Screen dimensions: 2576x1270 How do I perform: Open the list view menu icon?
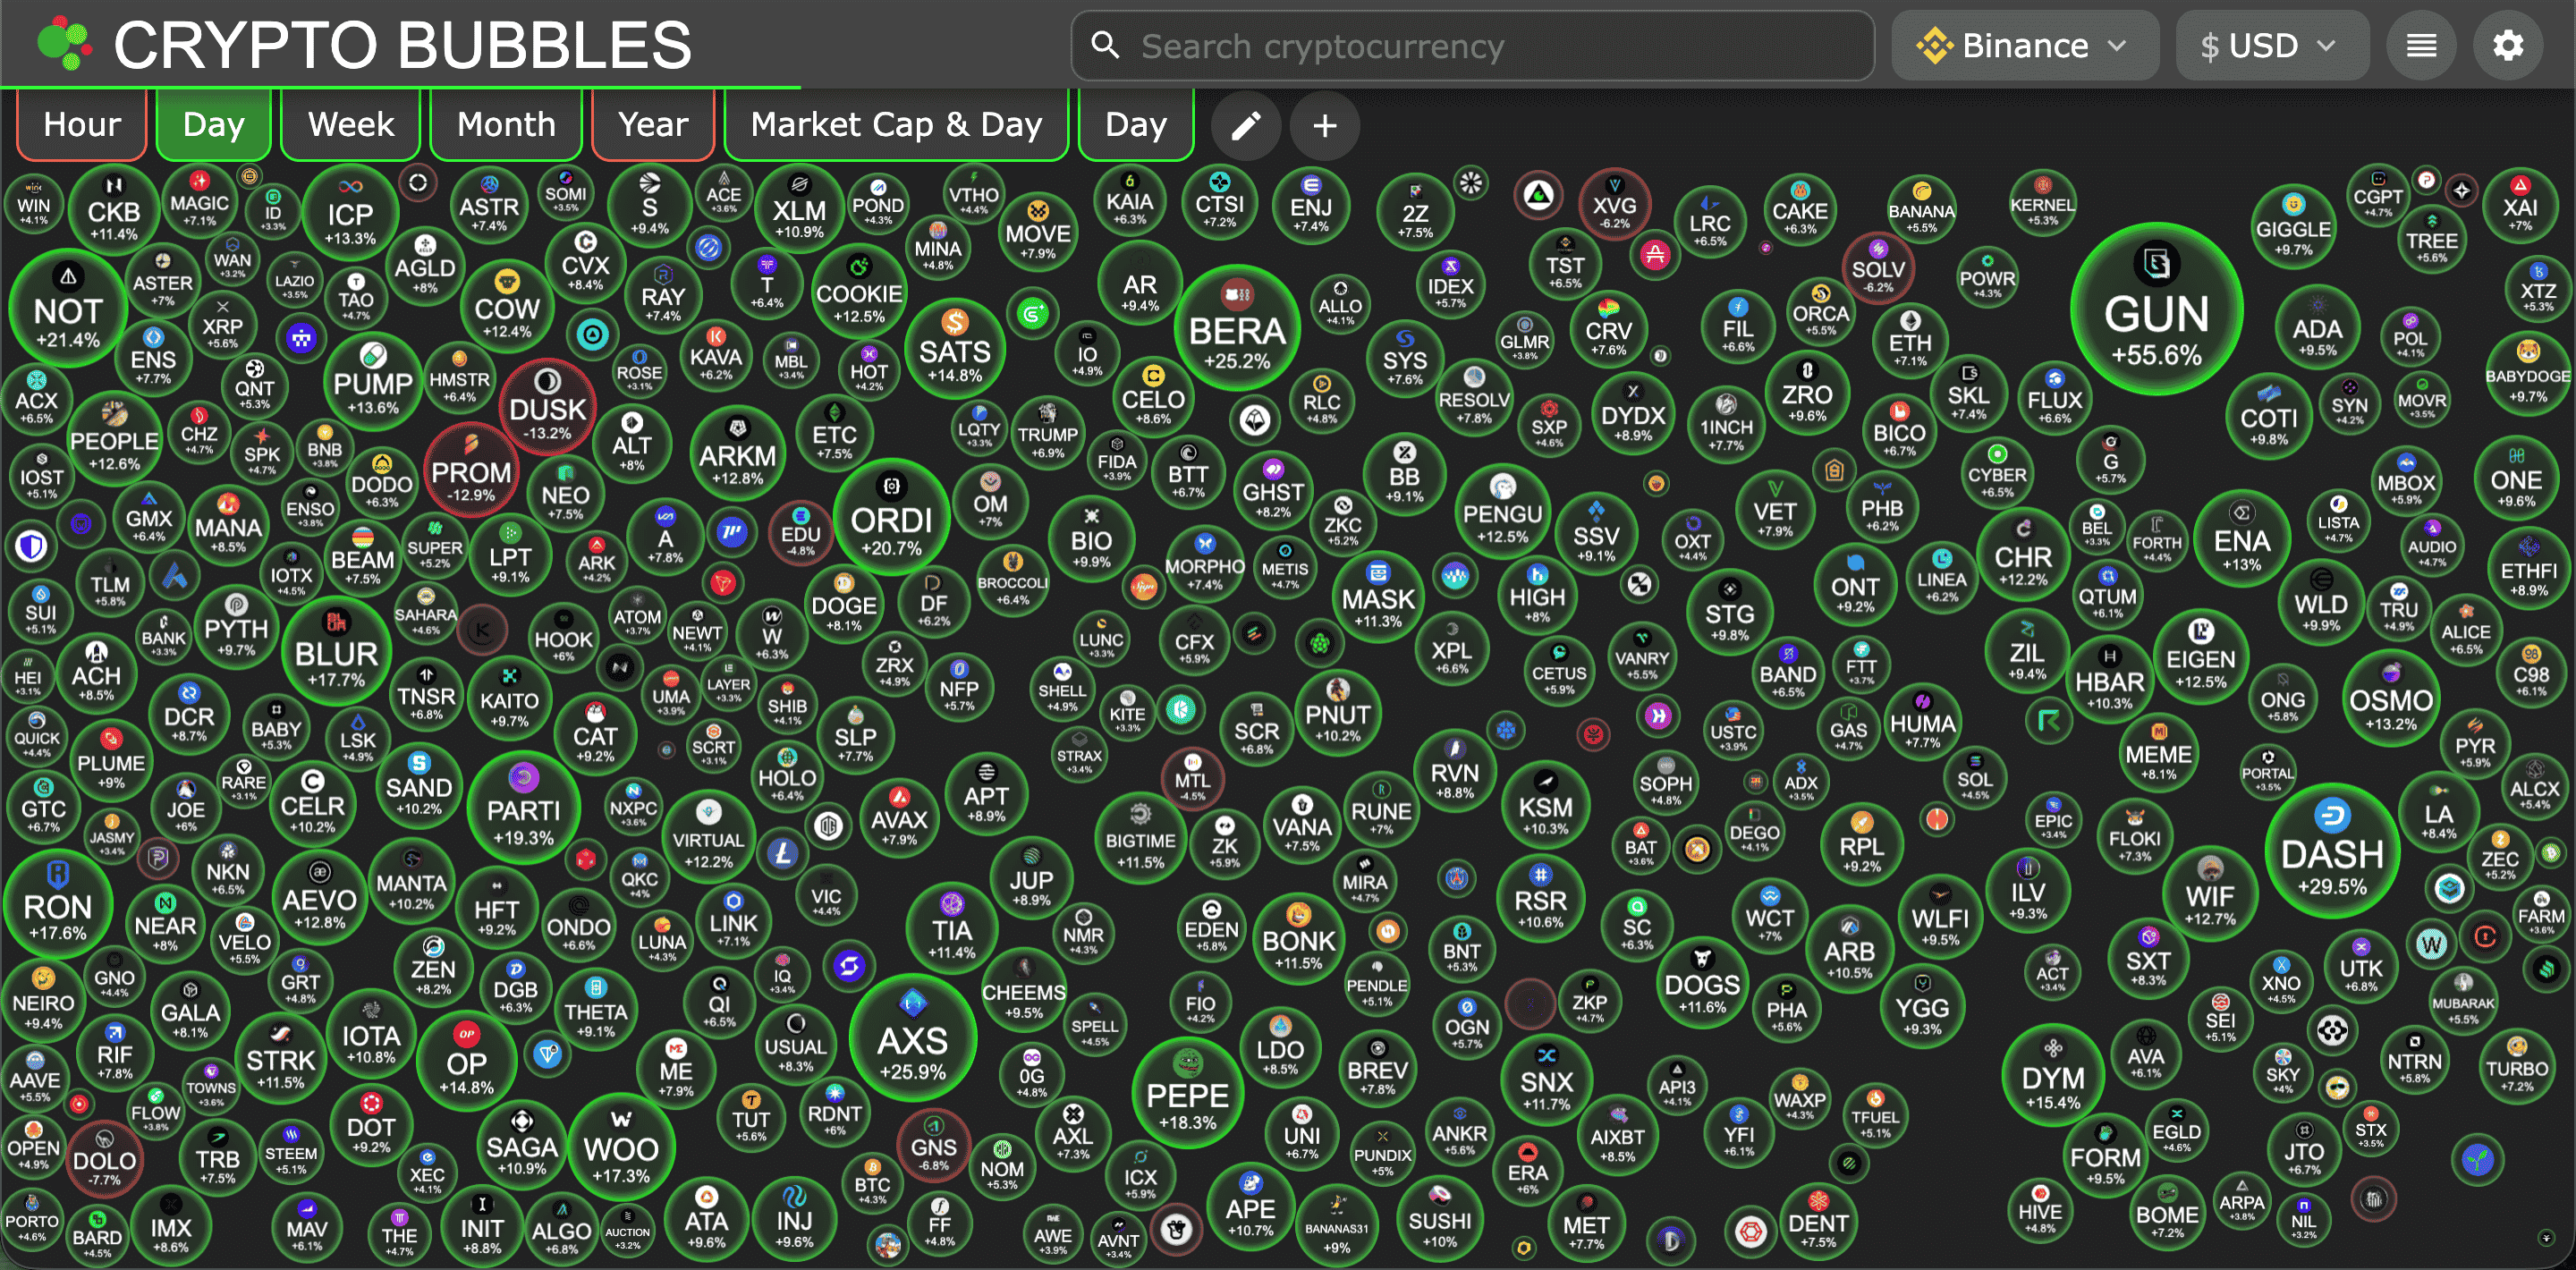coord(2421,46)
